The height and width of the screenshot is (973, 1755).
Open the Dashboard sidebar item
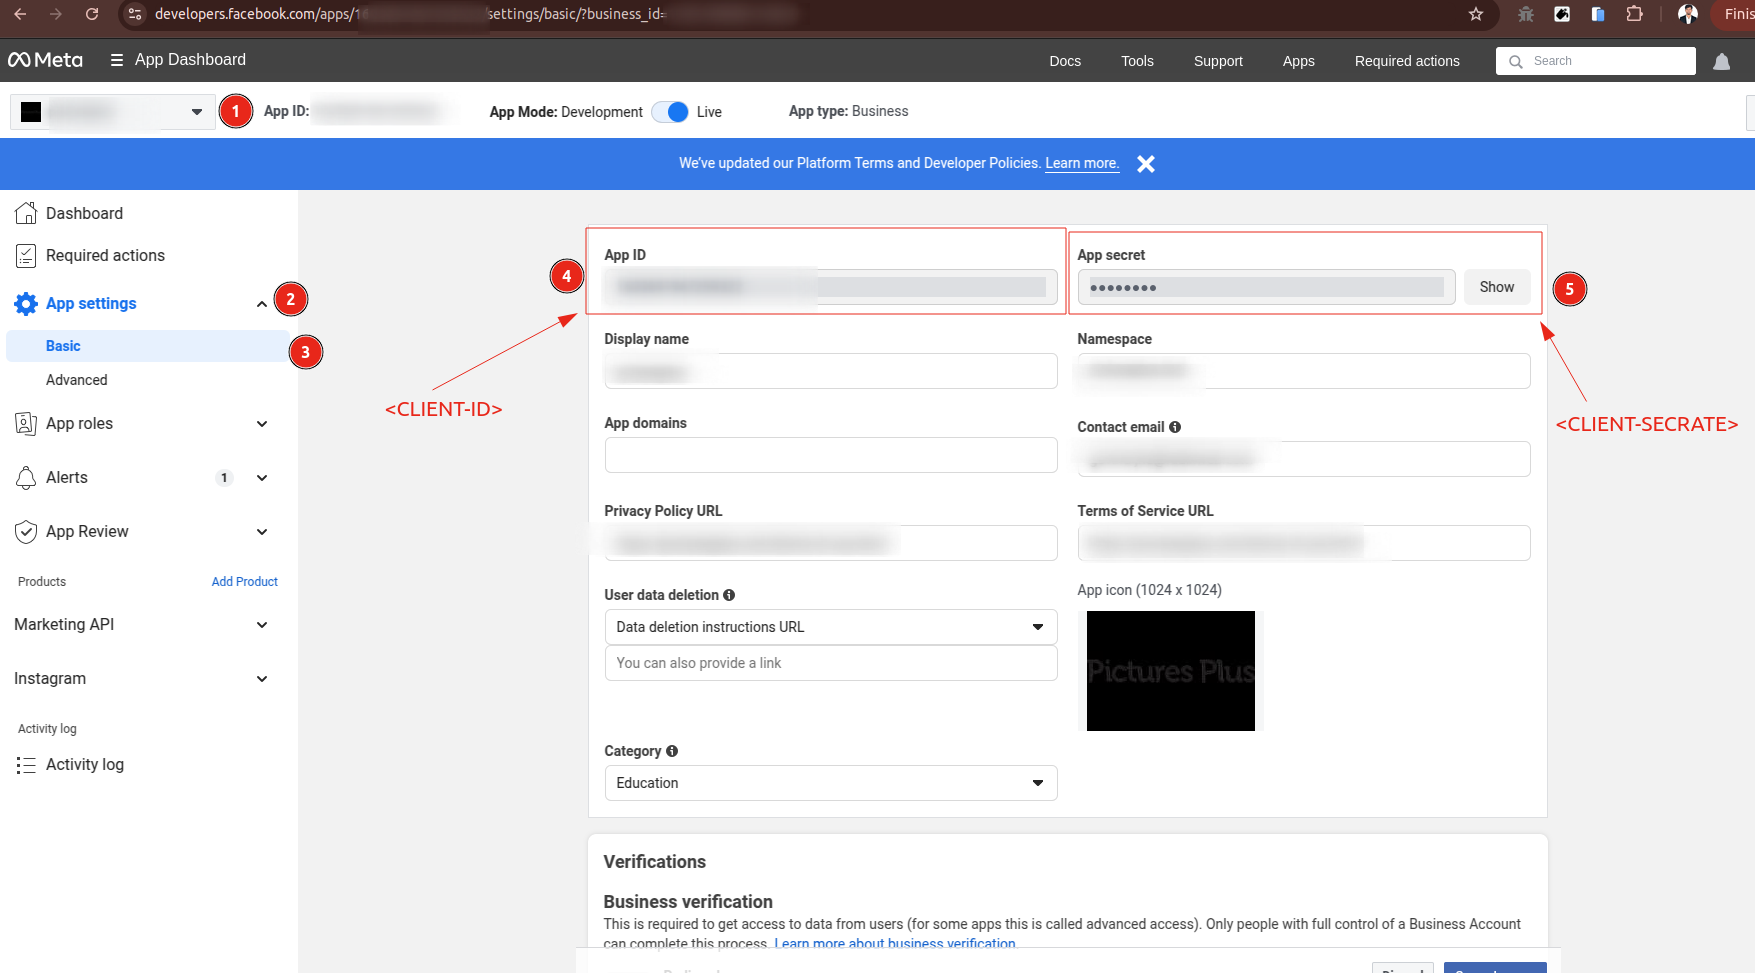[84, 213]
